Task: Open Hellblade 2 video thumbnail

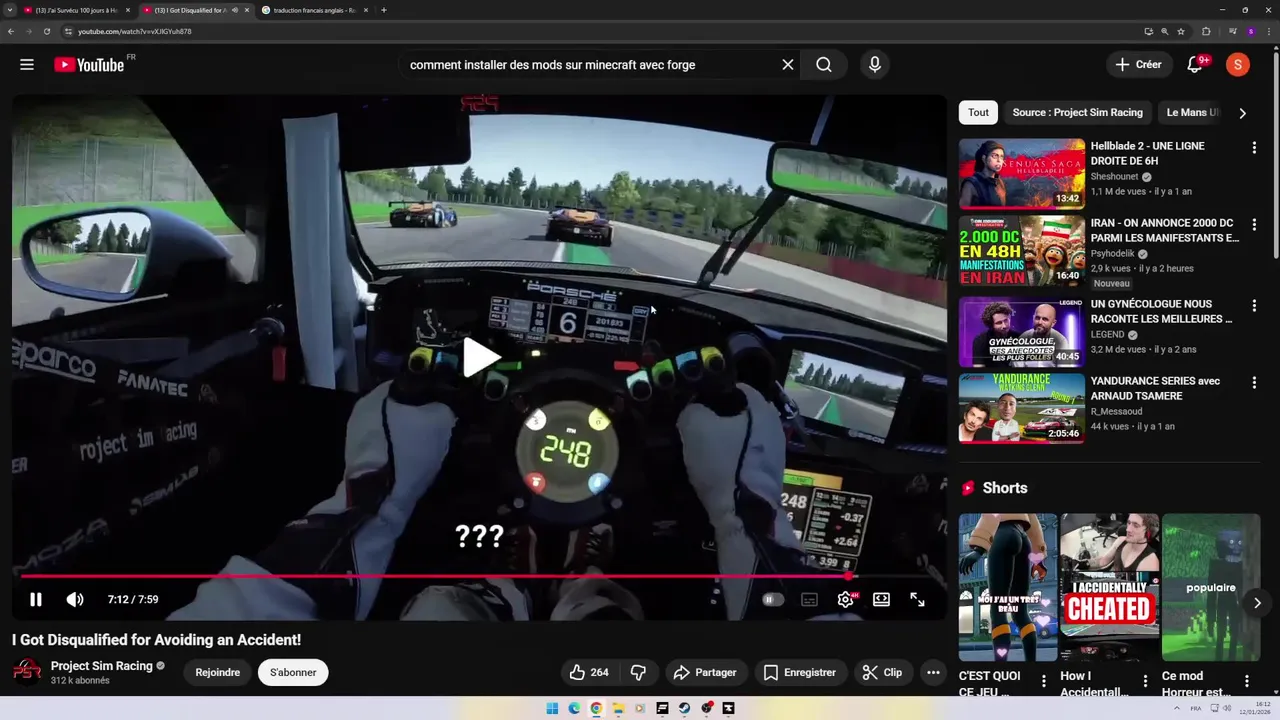Action: click(x=1022, y=174)
